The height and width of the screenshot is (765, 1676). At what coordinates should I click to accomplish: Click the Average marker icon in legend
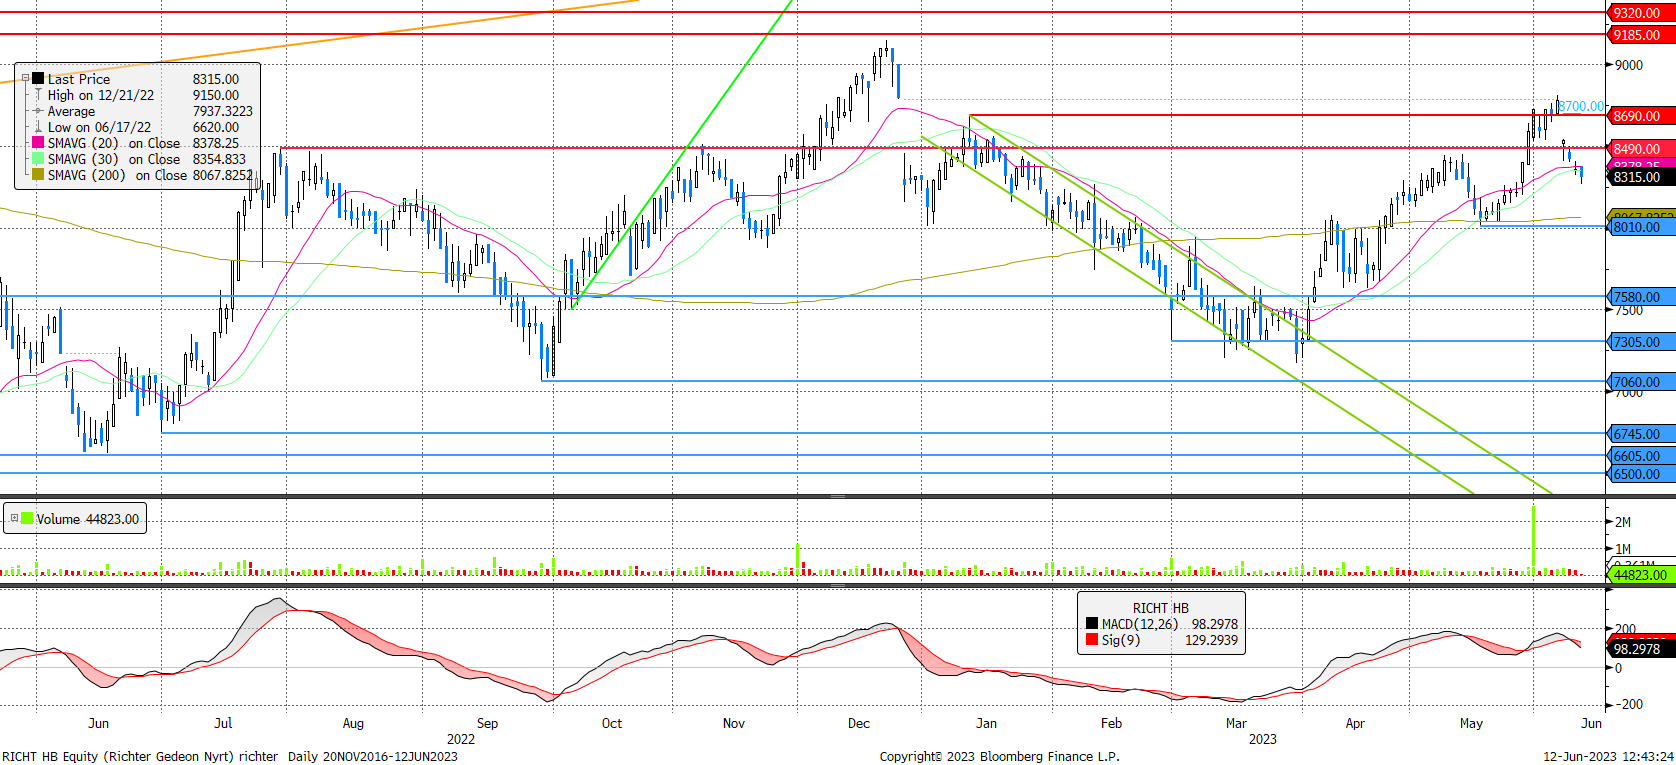coord(38,111)
